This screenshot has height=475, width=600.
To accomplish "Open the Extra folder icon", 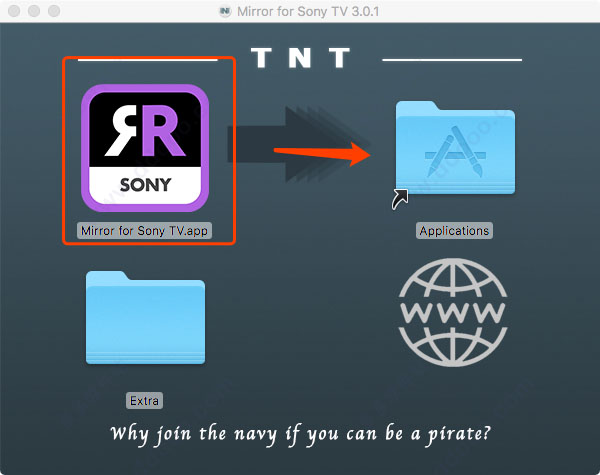I will (x=145, y=317).
